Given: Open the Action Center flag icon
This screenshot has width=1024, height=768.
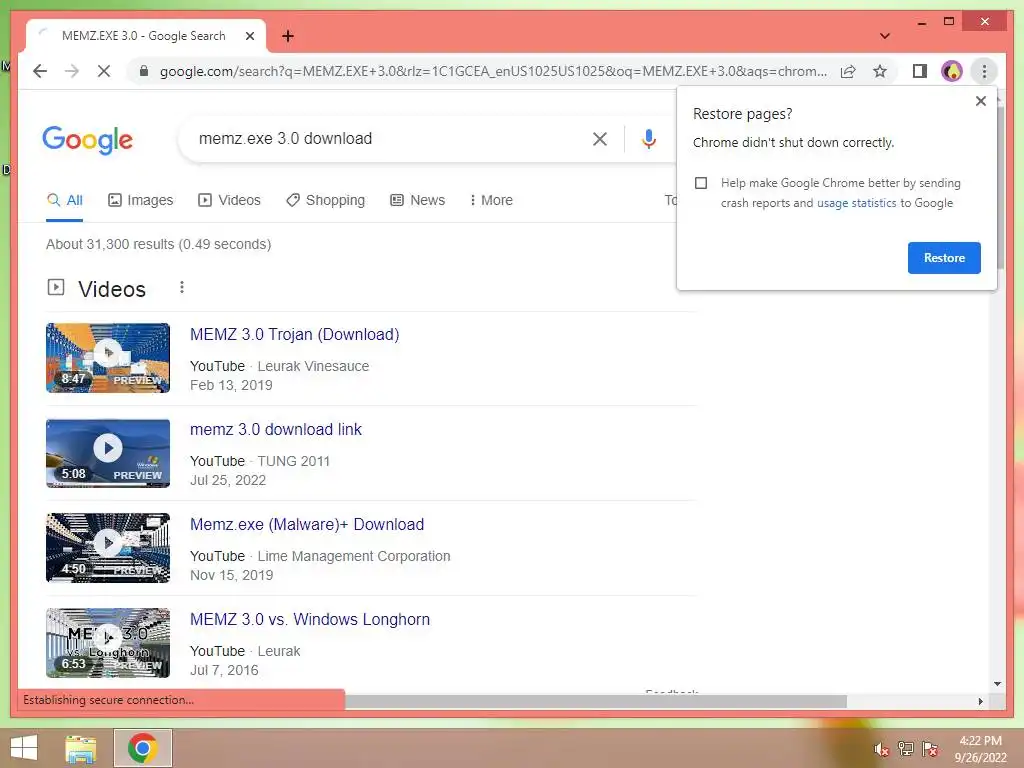Looking at the screenshot, I should 930,749.
